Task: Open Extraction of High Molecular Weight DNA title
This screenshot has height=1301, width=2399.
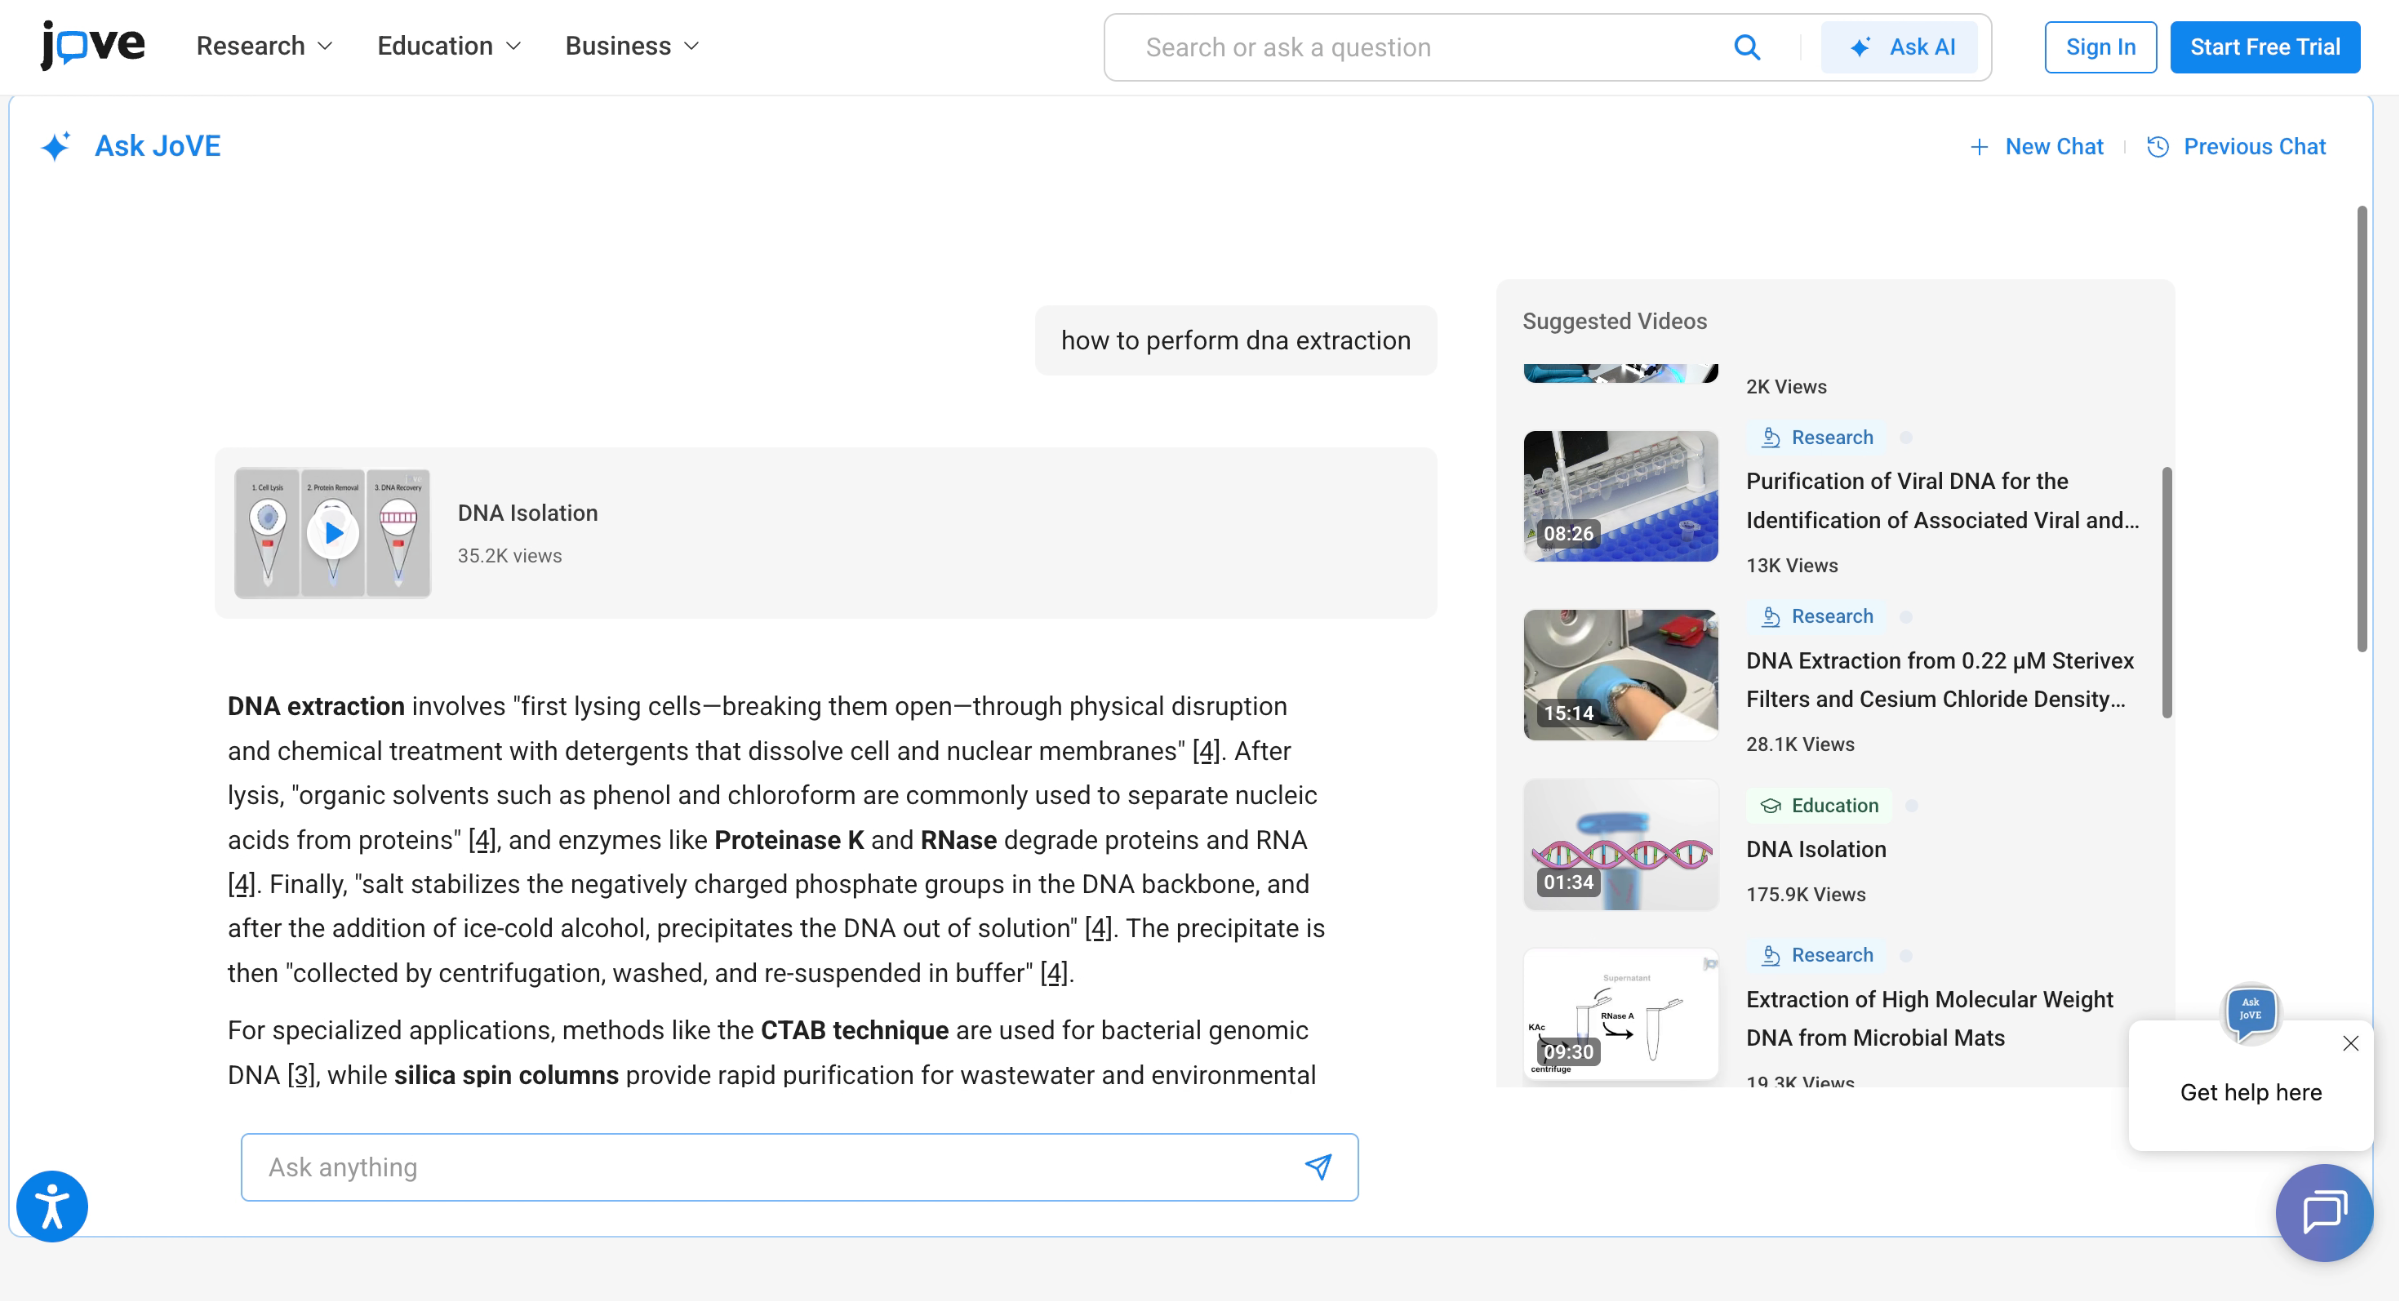Action: coord(1929,1019)
